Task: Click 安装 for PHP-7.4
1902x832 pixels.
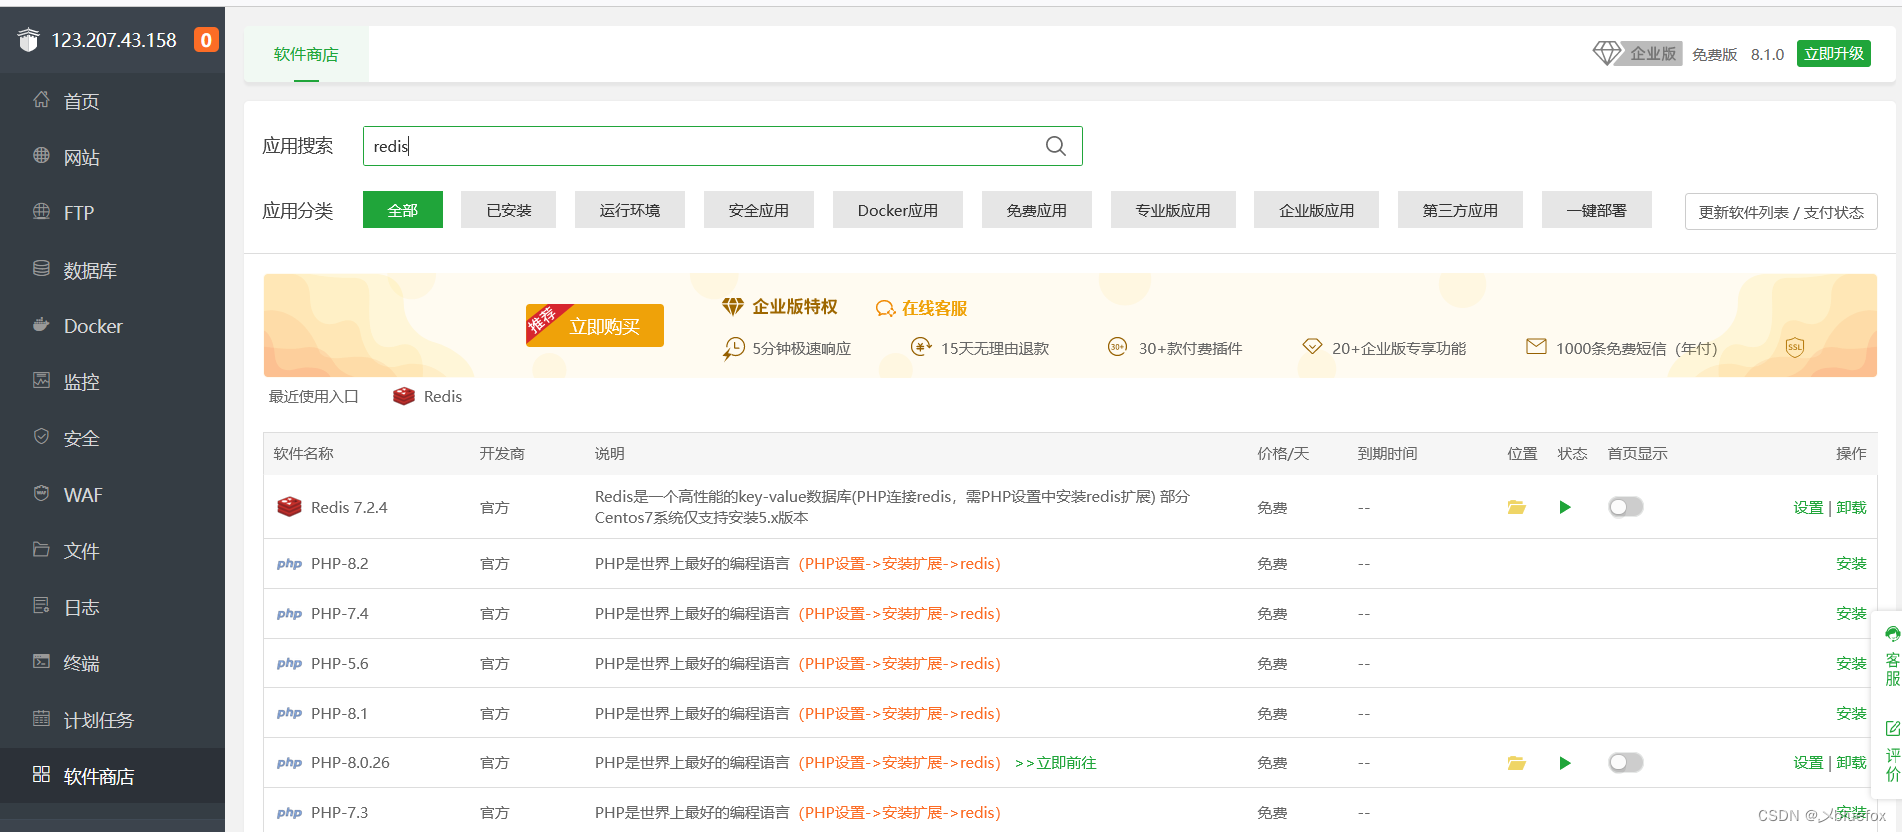Action: tap(1851, 614)
